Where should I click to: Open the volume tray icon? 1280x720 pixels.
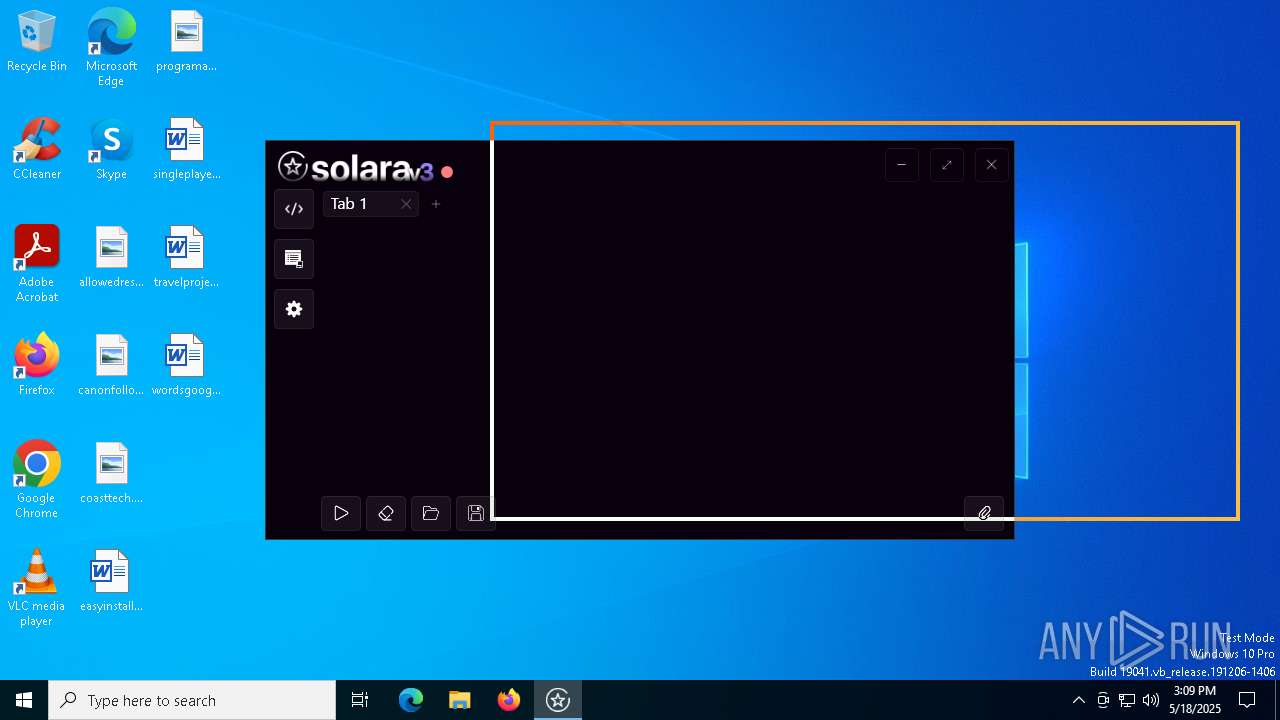[x=1151, y=700]
